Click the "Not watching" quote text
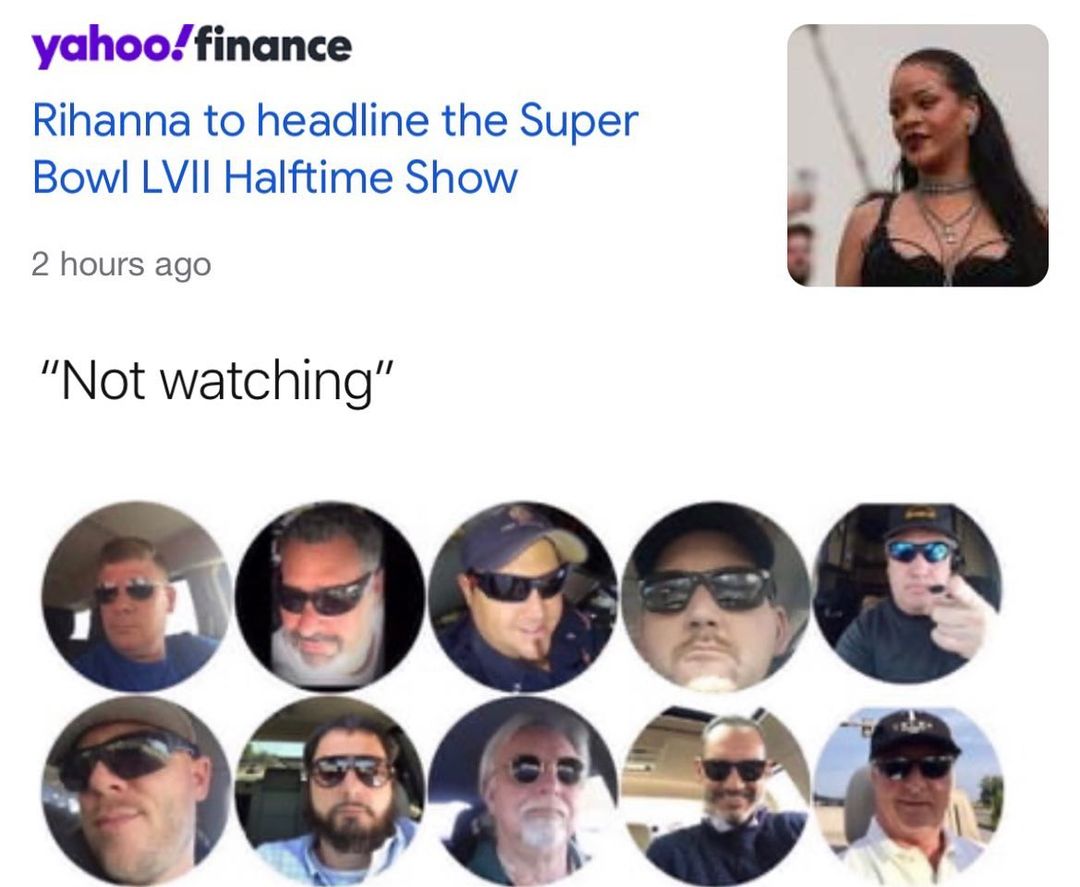1080x887 pixels. point(217,381)
